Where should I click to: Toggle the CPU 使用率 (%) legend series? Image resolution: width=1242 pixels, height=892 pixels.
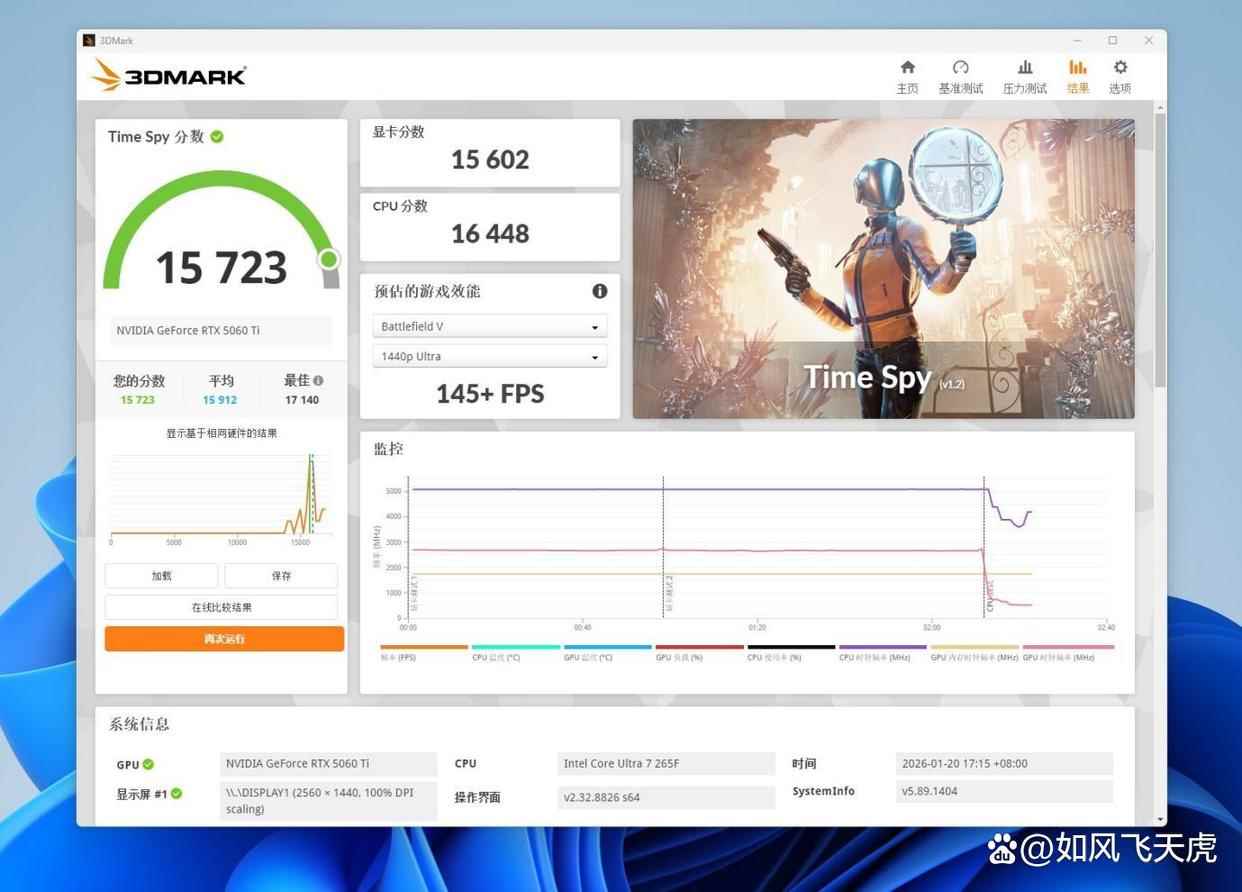coord(791,652)
